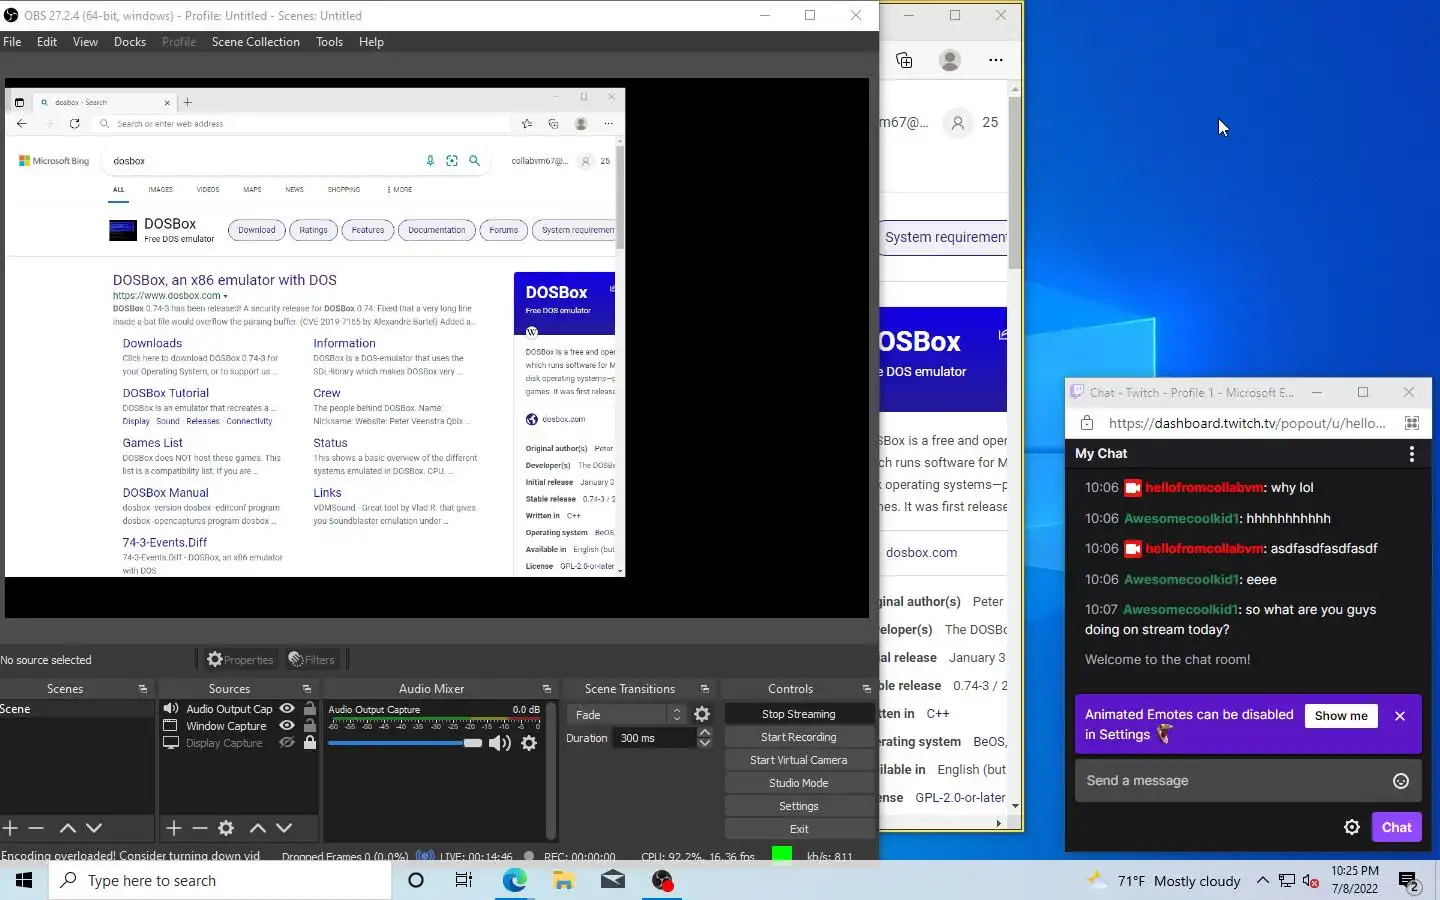This screenshot has height=900, width=1440.
Task: Open the emote picker in chat
Action: point(1401,781)
